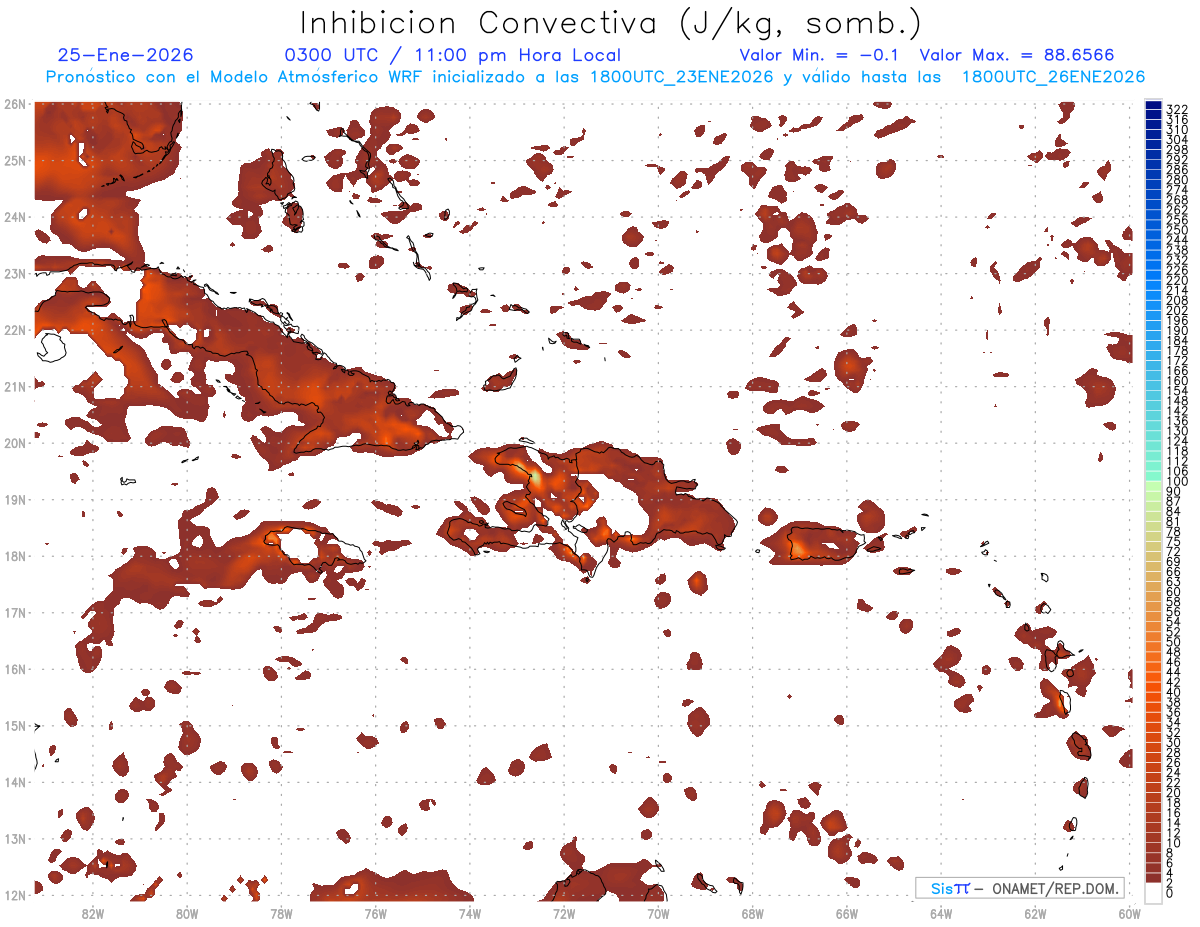Click the 68W longitude label

tap(753, 912)
